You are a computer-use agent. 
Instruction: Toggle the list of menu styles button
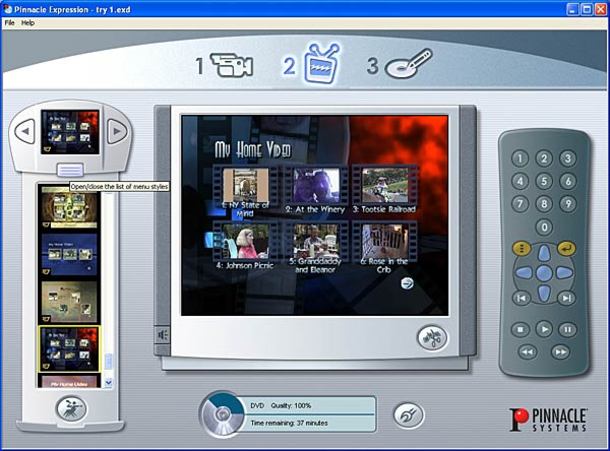70,170
